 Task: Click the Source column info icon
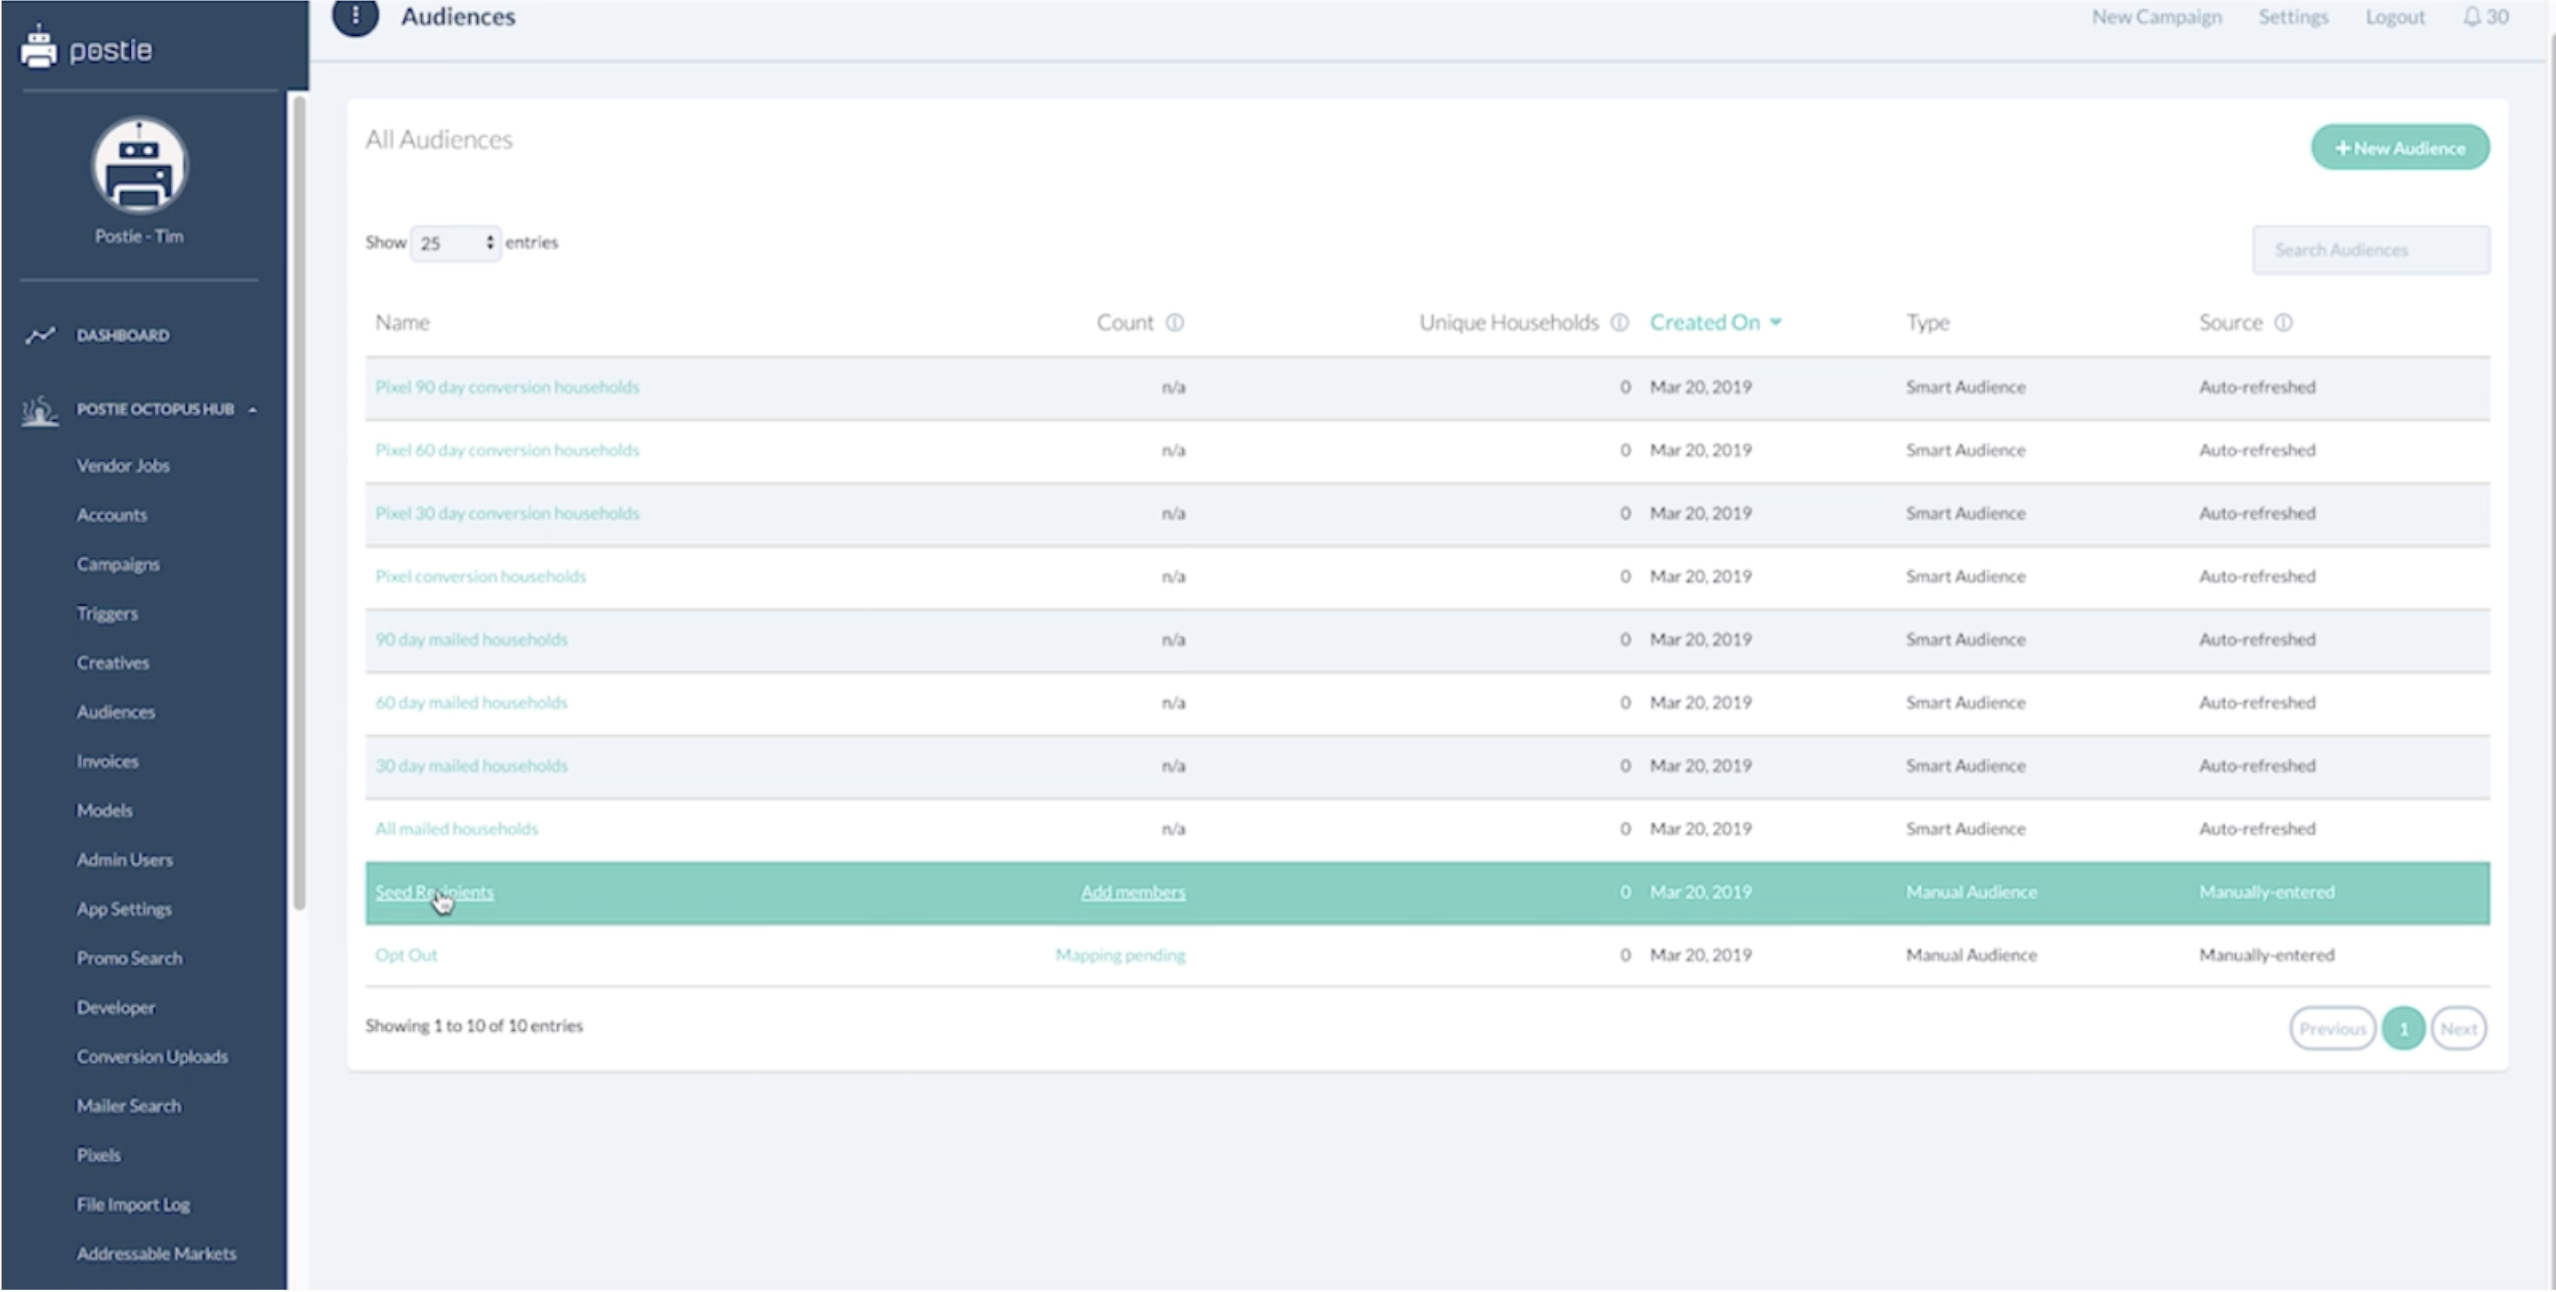tap(2283, 322)
